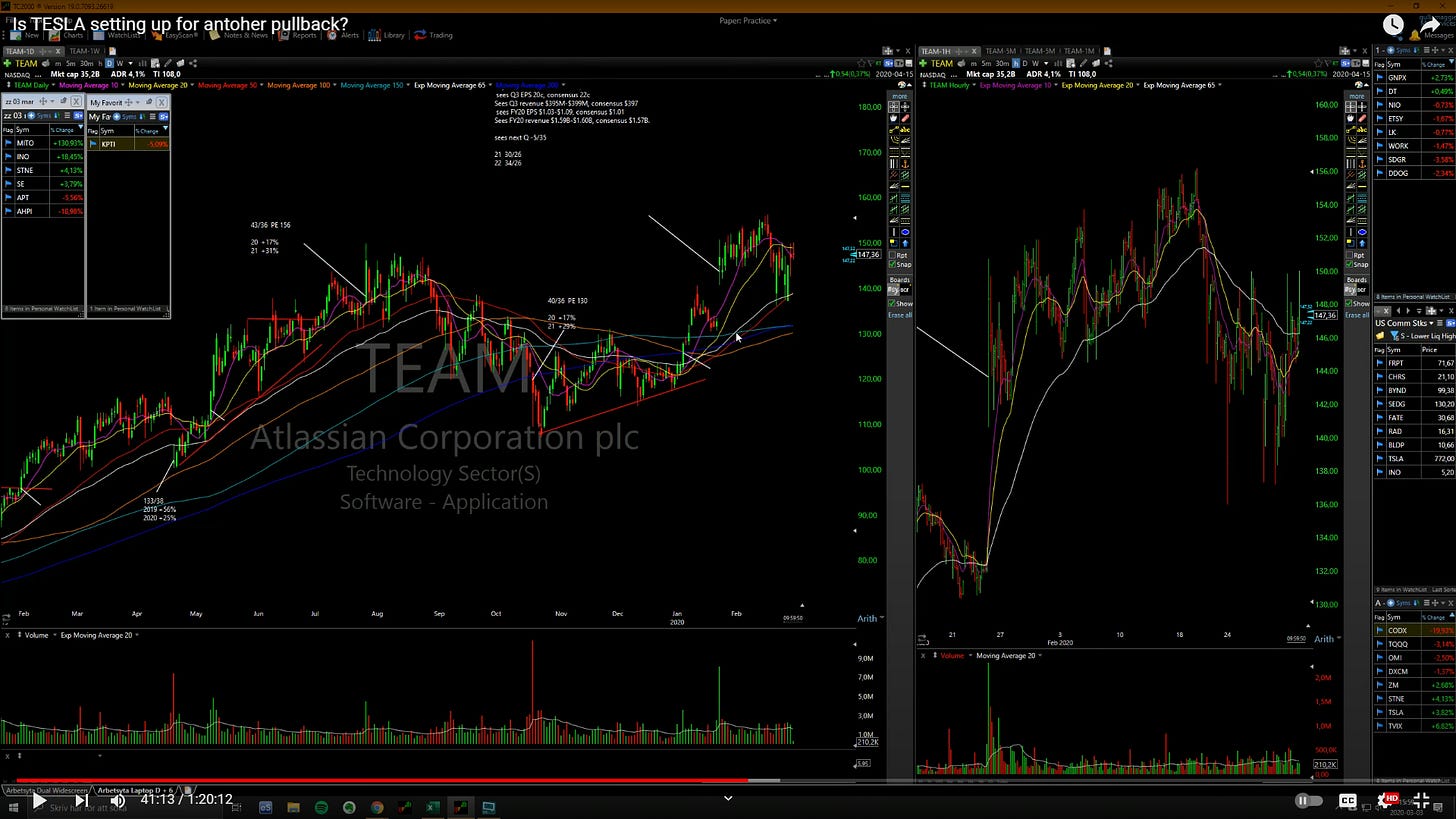Toggle Show checkbox in daily chart palette
Viewport: 1456px width, 819px height.
pyautogui.click(x=892, y=303)
